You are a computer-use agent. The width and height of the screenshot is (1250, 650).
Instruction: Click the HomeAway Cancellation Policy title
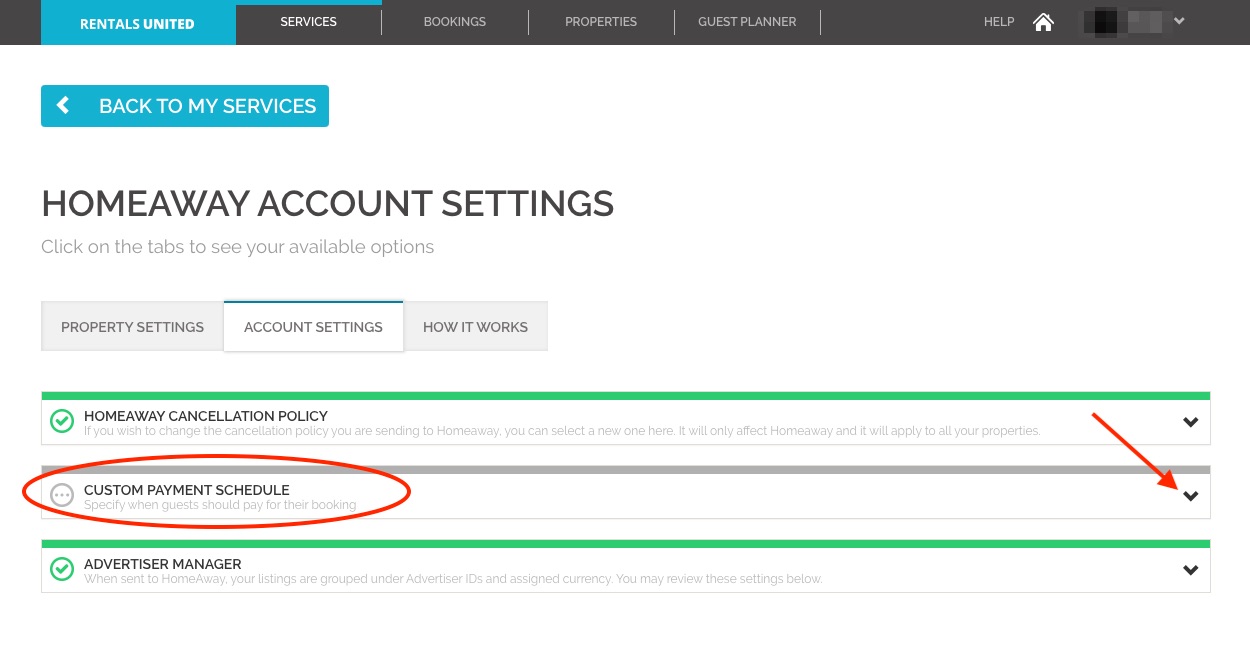coord(206,416)
